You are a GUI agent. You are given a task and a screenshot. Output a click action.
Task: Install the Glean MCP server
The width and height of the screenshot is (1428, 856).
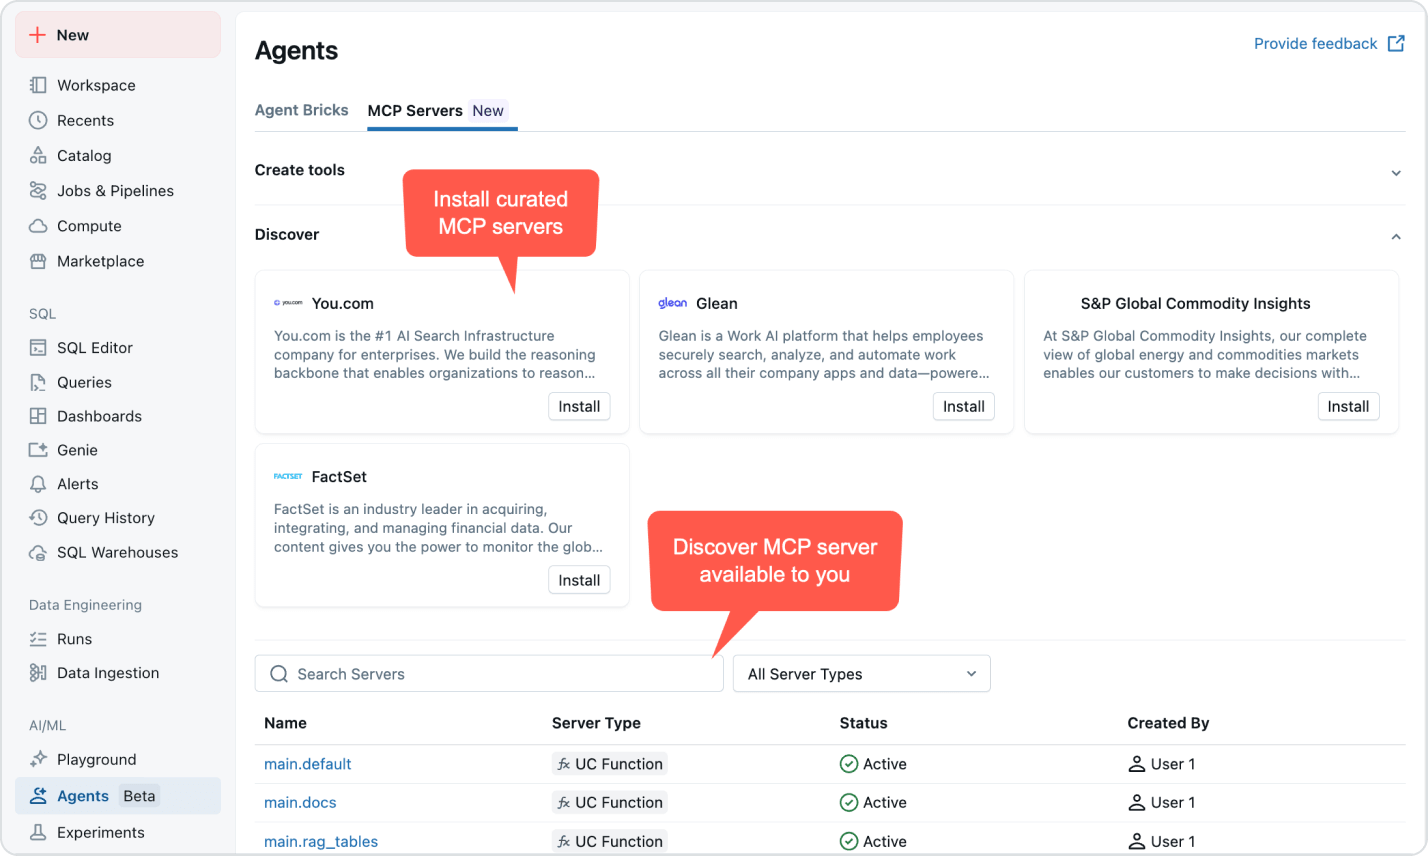pos(962,406)
